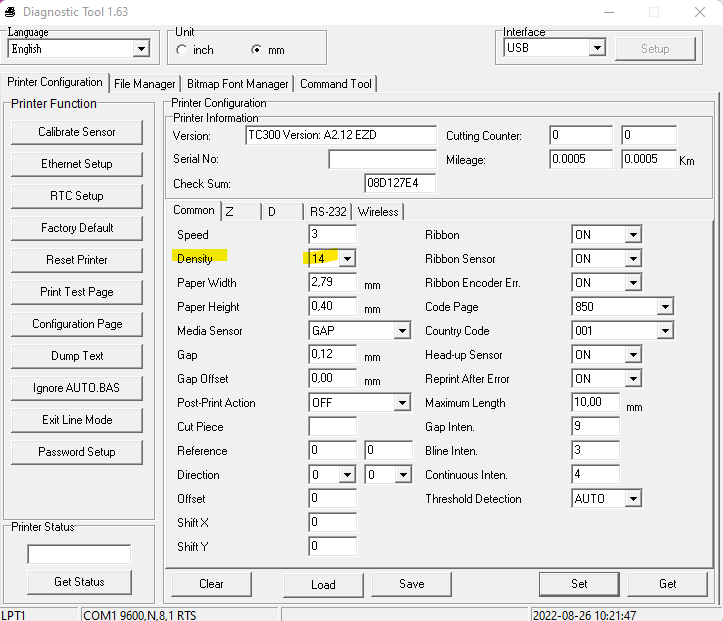Viewport: 723px width, 621px height.
Task: Click the Interface Setup button
Action: (x=655, y=49)
